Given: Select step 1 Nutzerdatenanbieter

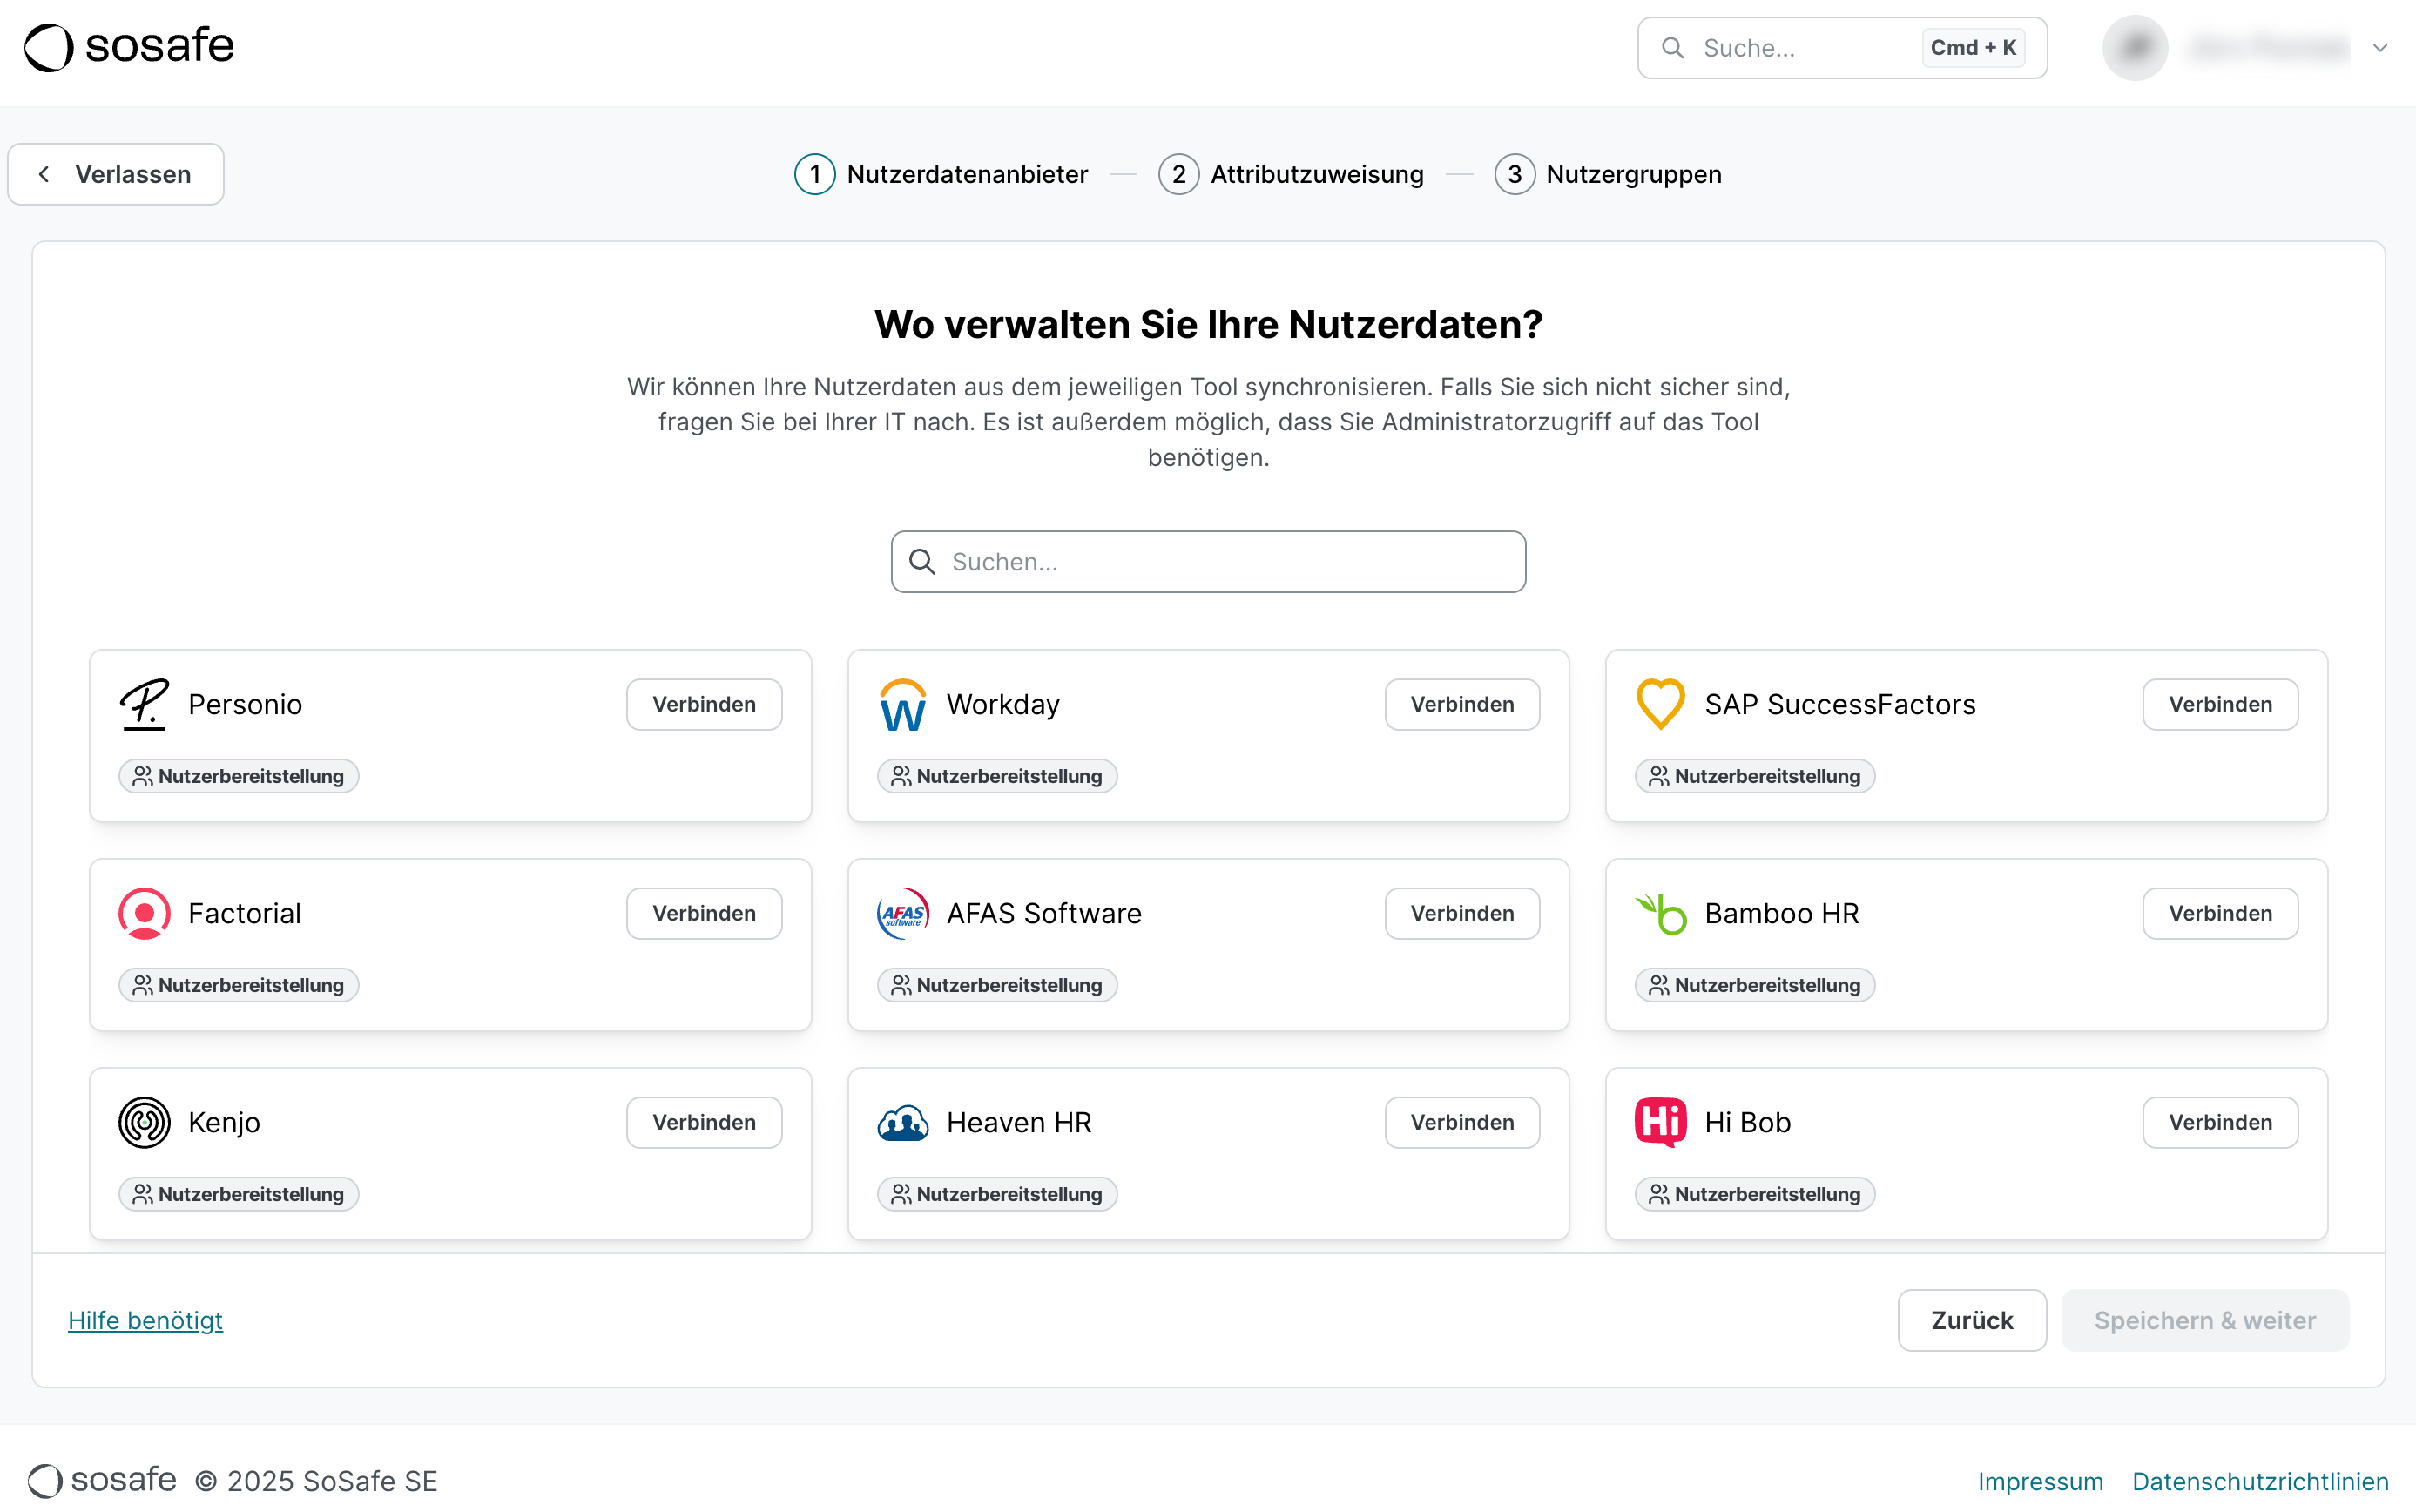Looking at the screenshot, I should 941,174.
